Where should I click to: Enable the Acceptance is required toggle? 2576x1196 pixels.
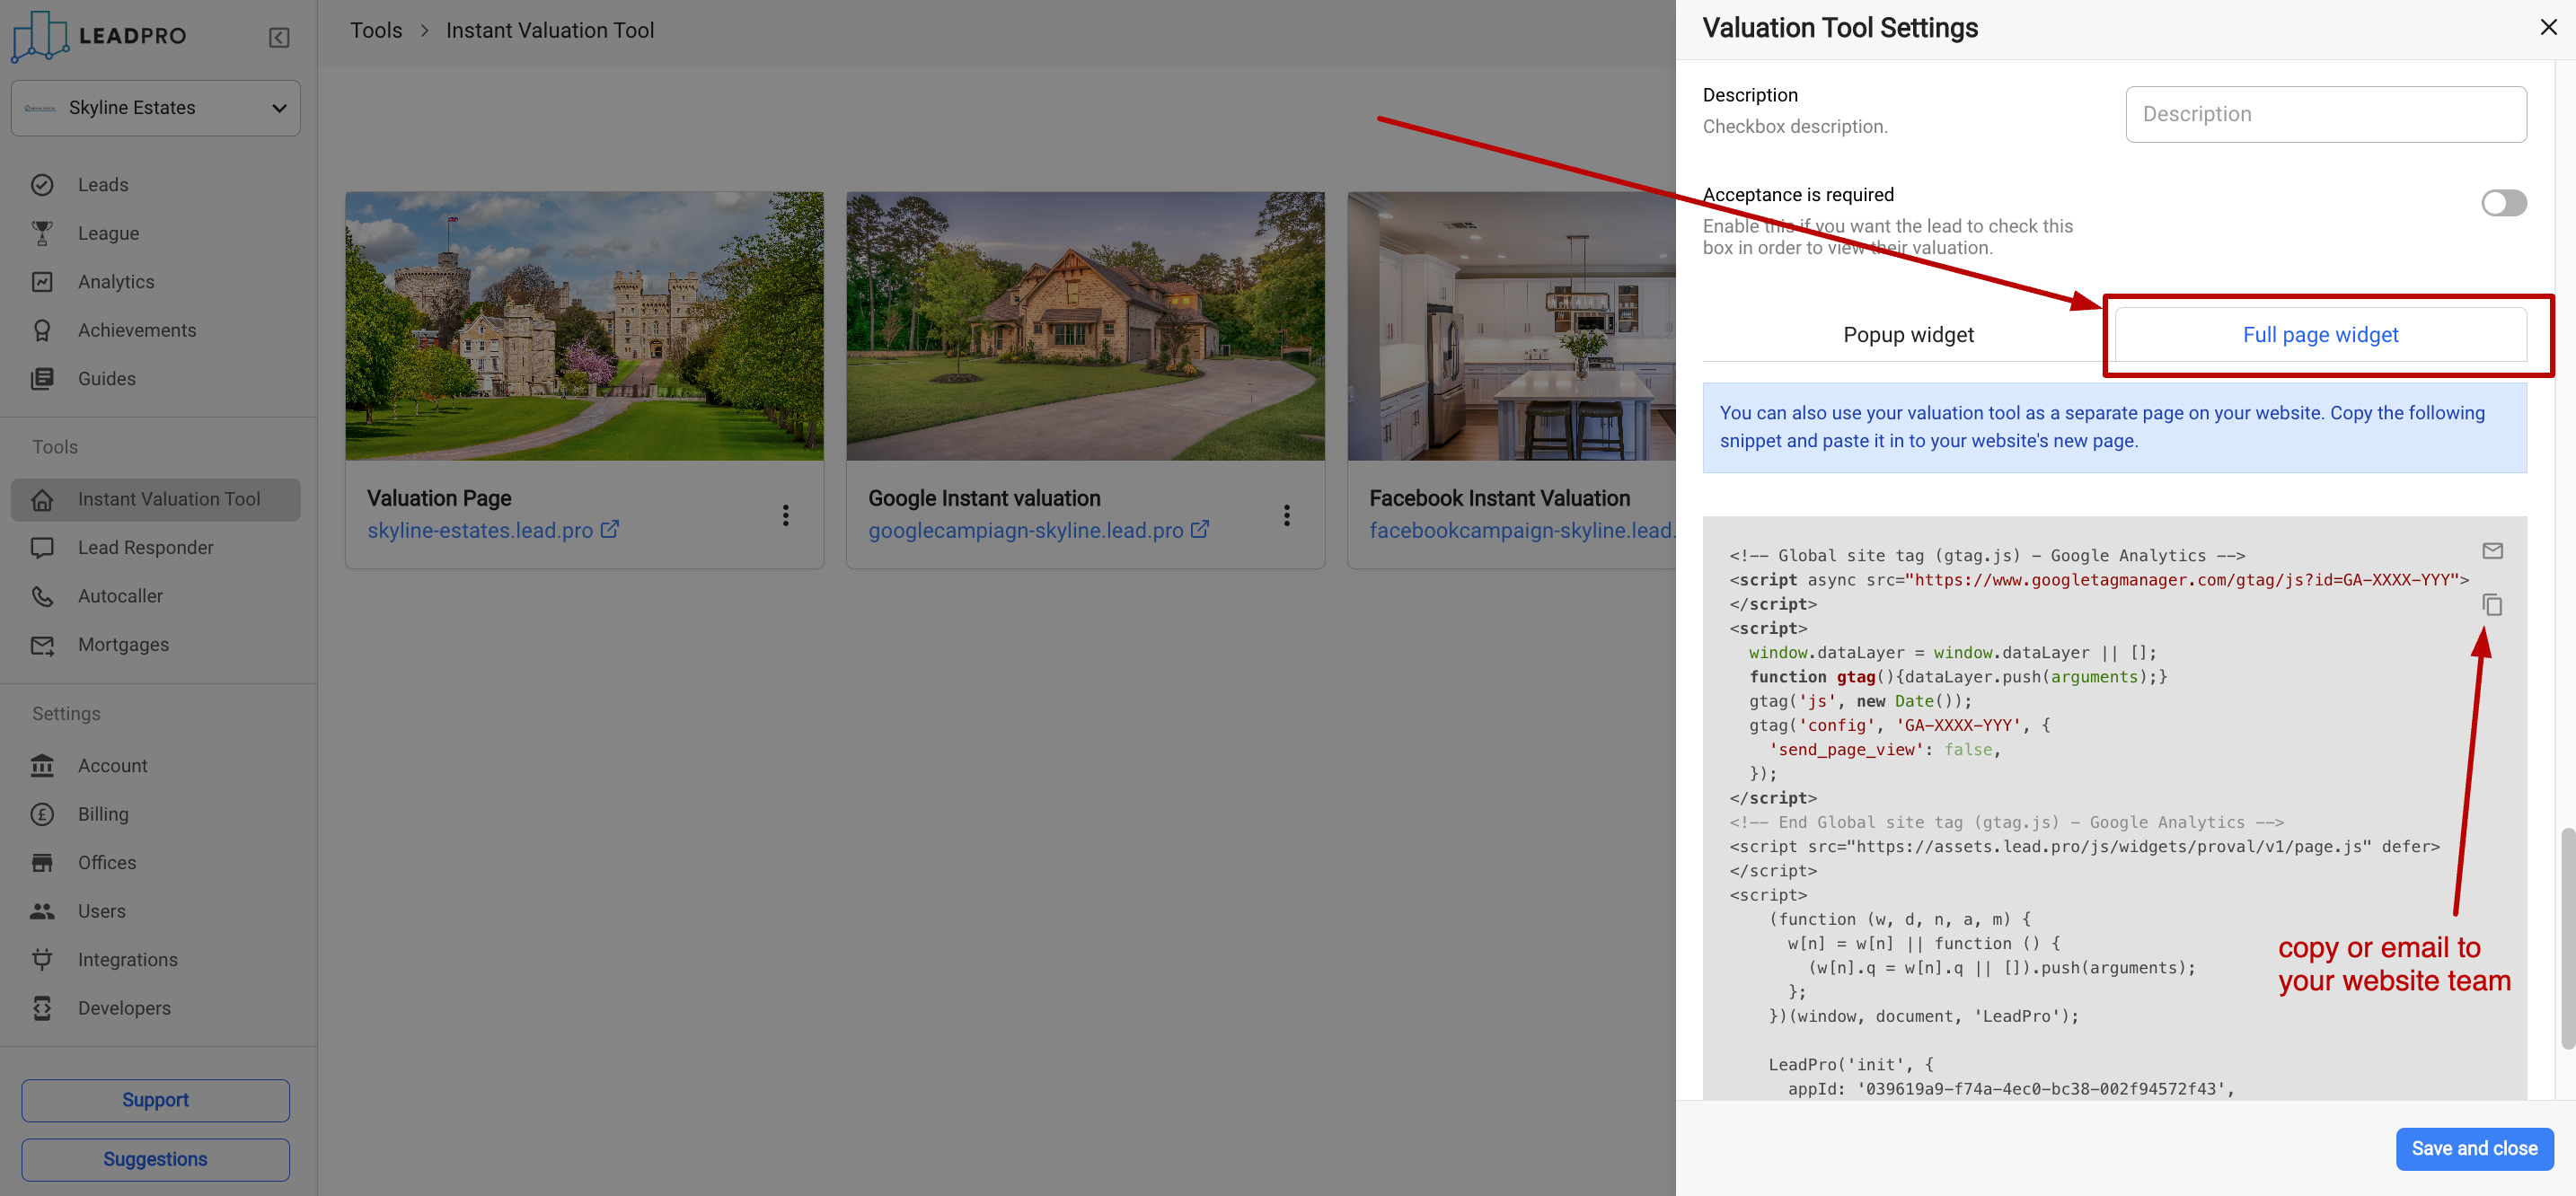coord(2503,203)
